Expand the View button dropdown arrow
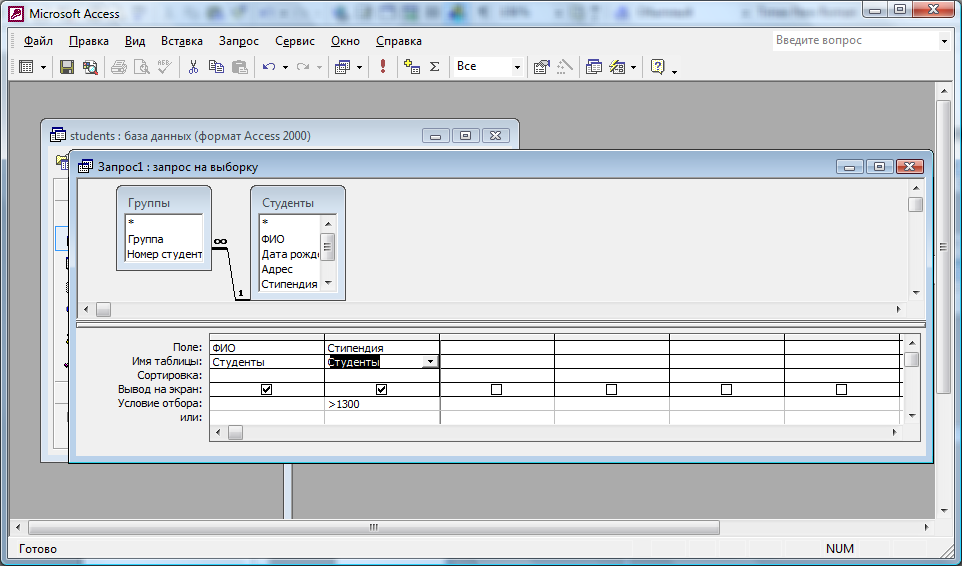The width and height of the screenshot is (962, 566). tap(44, 67)
